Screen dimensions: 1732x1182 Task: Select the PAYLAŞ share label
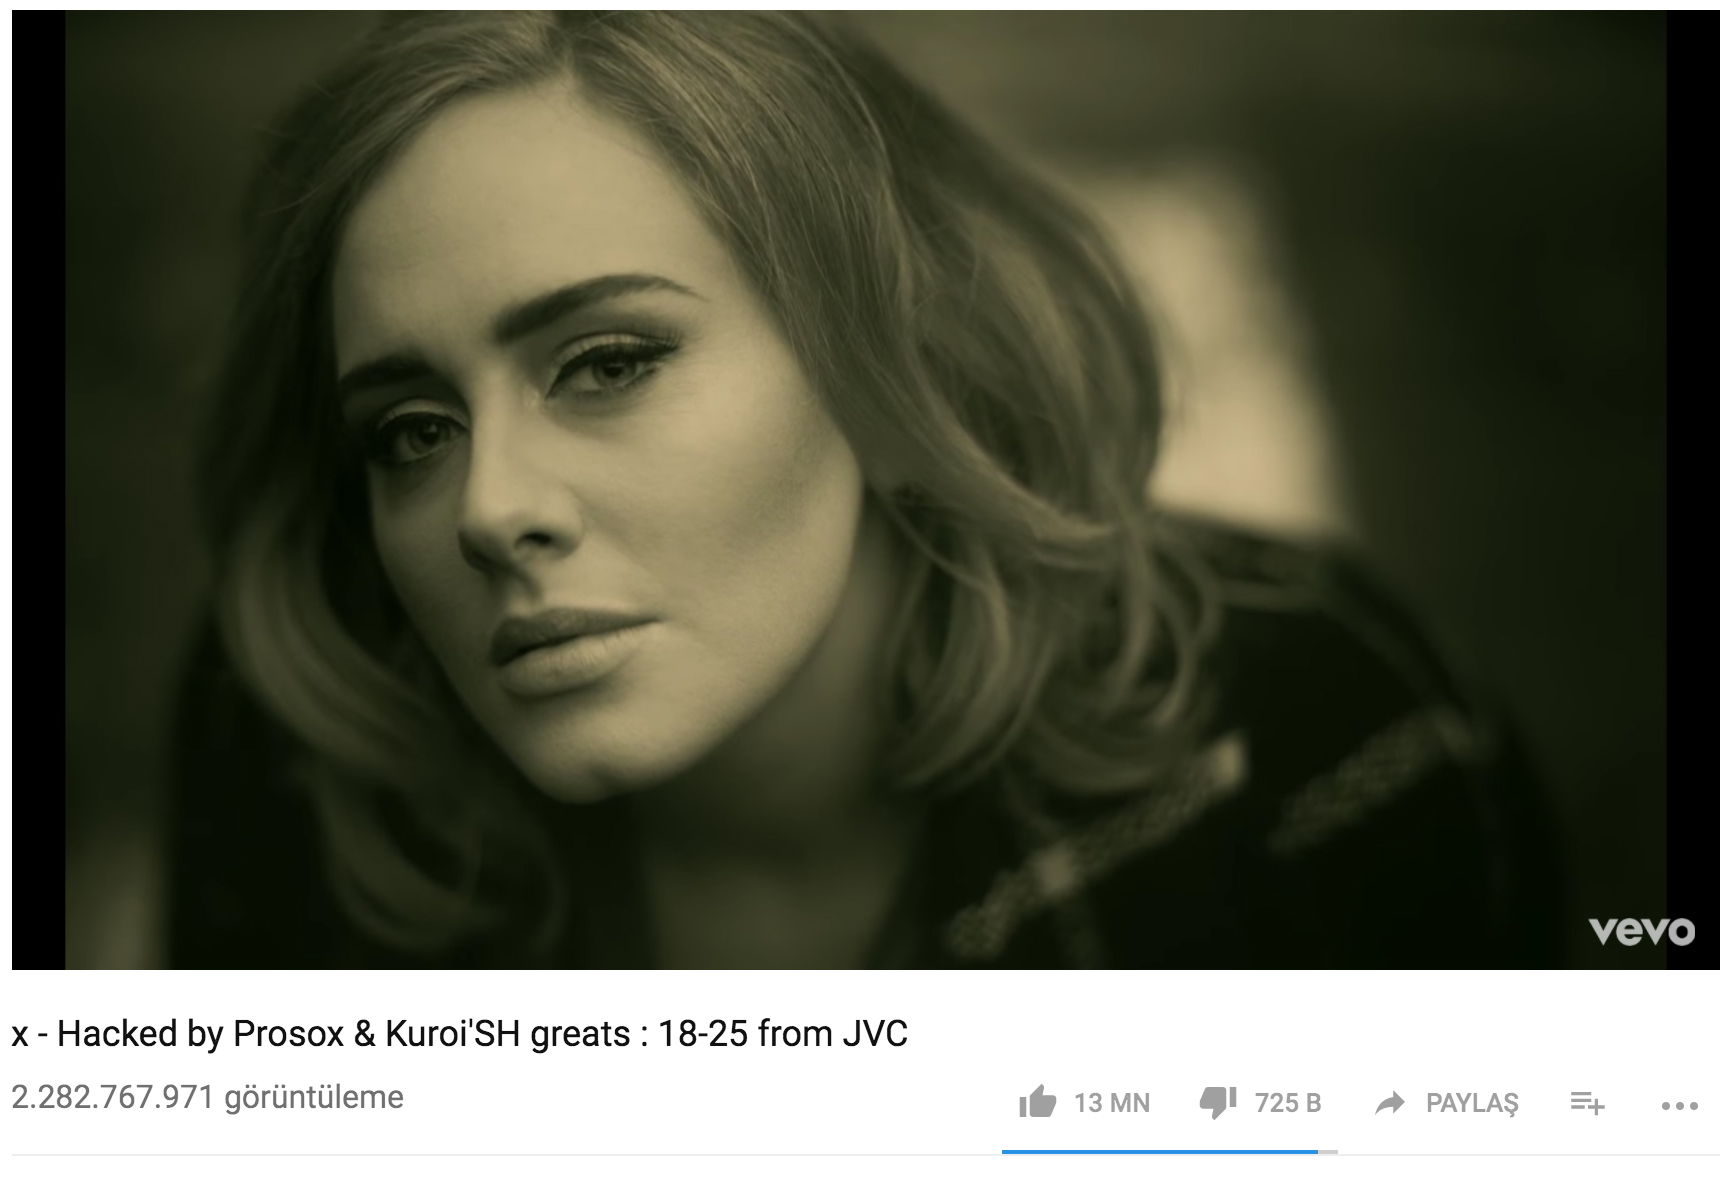[1472, 1104]
